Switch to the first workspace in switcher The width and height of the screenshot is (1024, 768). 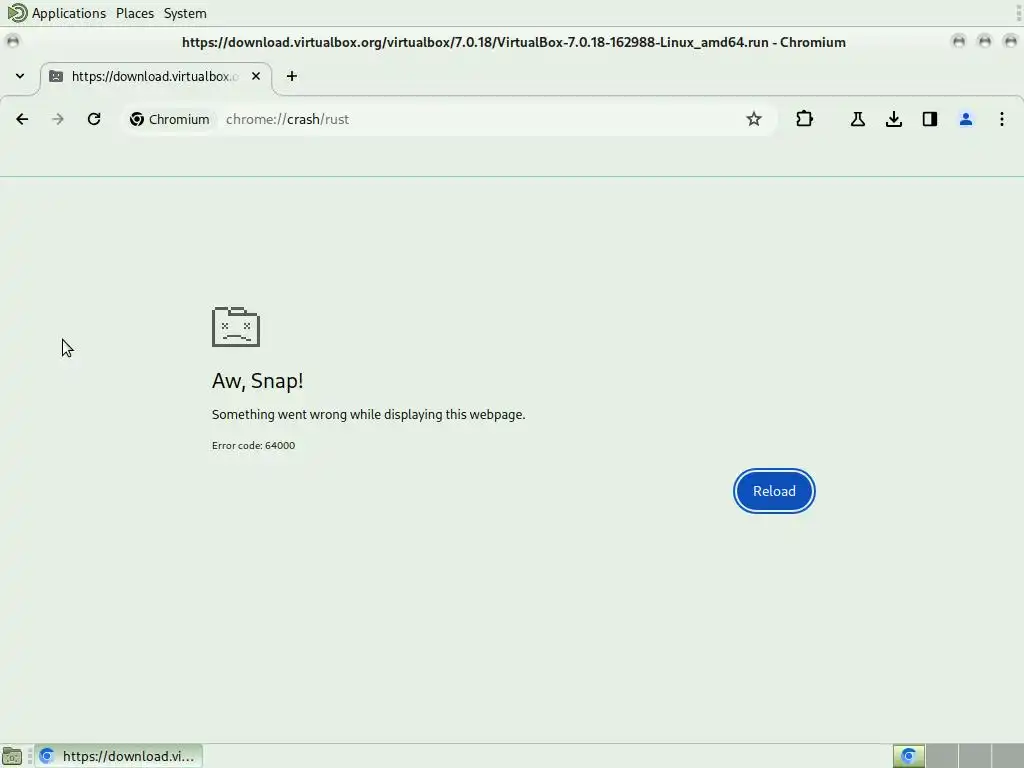pyautogui.click(x=908, y=756)
